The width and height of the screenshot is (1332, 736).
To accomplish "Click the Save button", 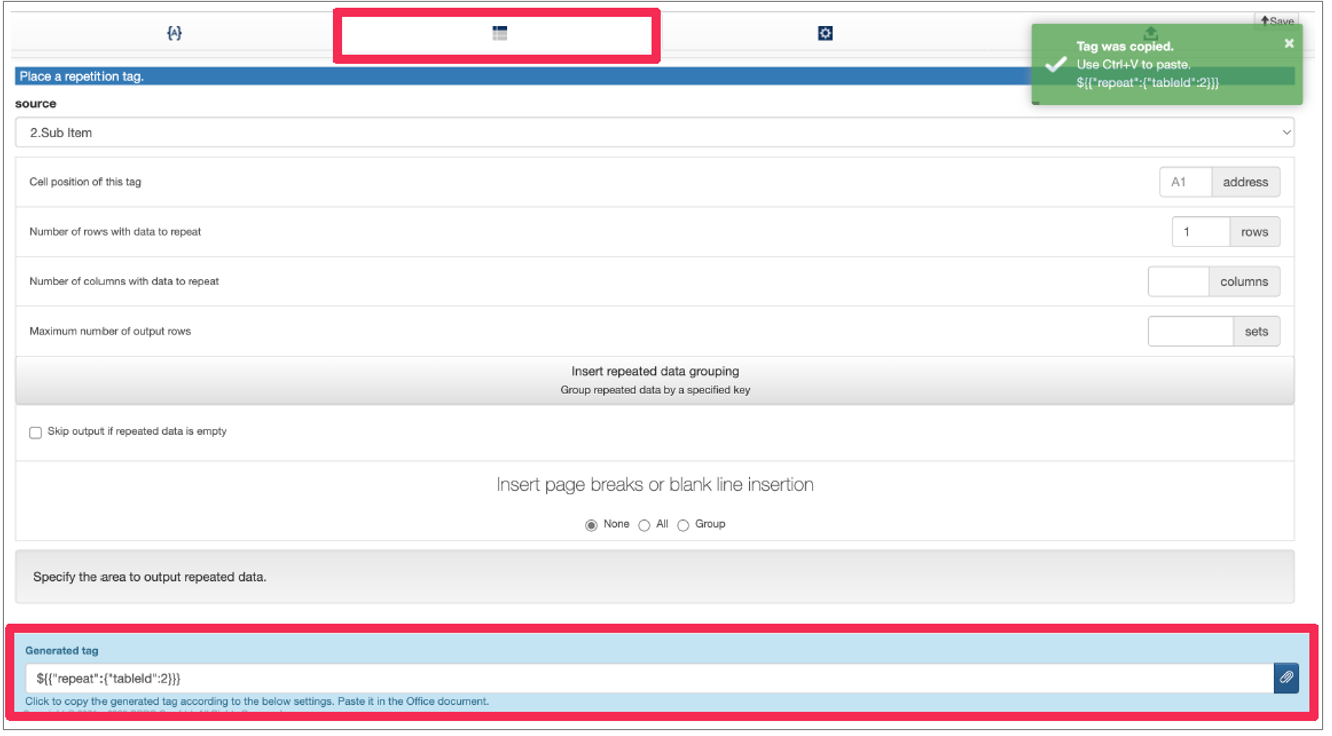I will click(x=1275, y=20).
